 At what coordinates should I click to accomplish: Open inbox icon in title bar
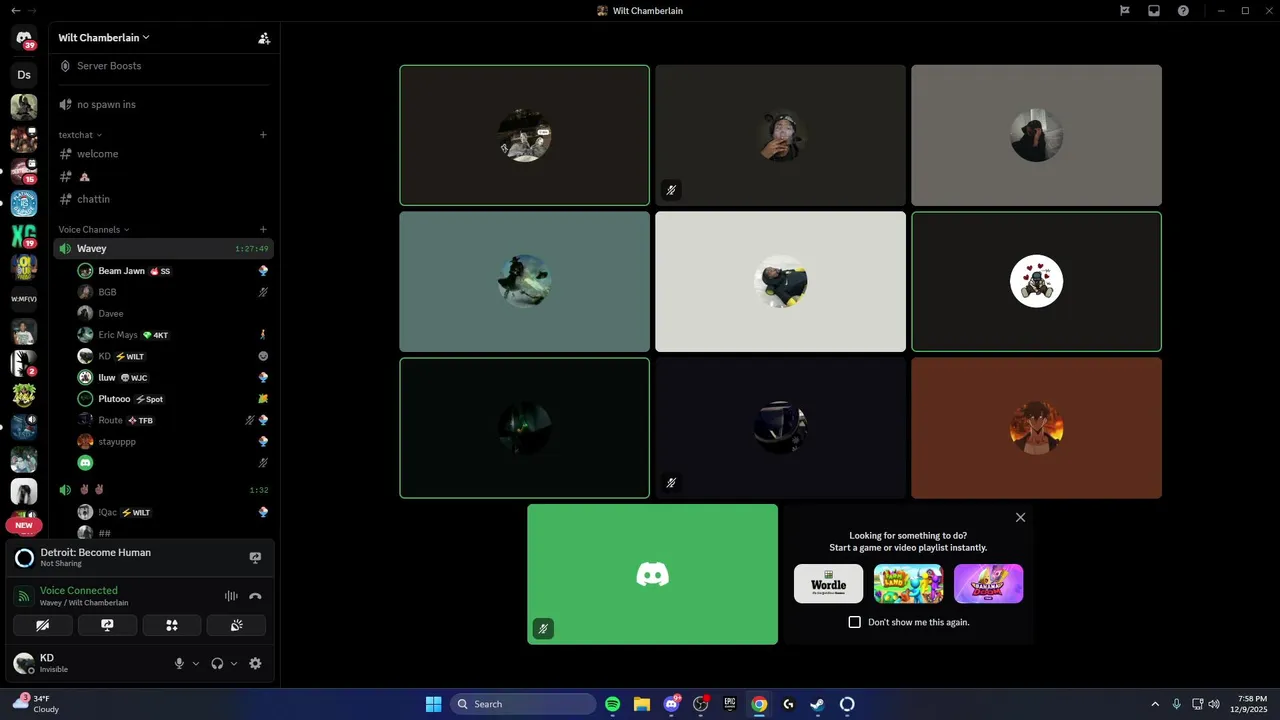pyautogui.click(x=1154, y=11)
